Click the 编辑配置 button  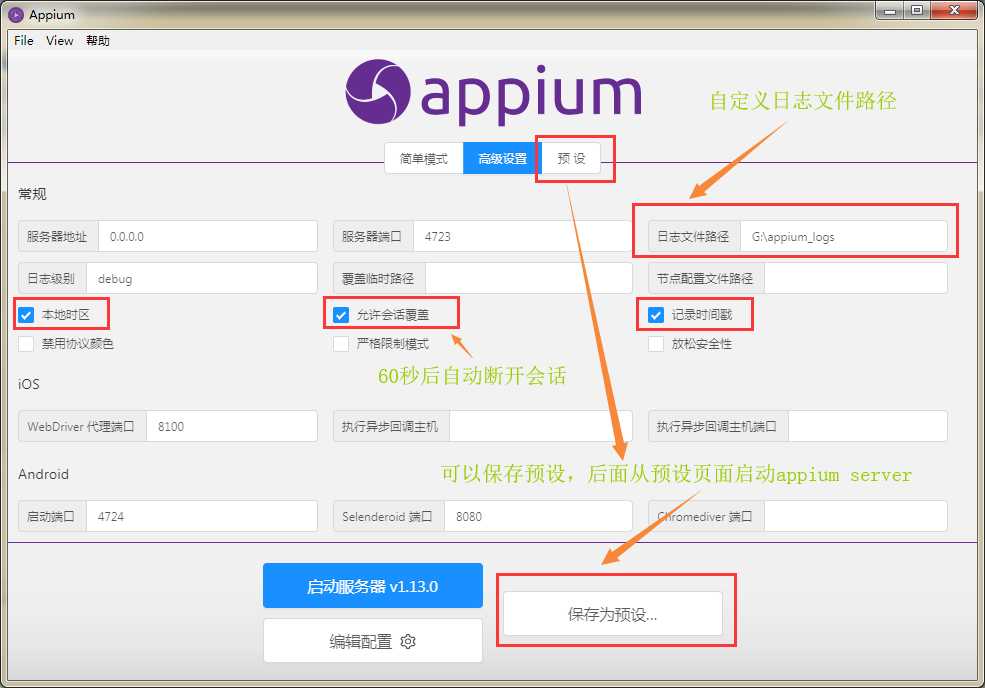point(373,641)
